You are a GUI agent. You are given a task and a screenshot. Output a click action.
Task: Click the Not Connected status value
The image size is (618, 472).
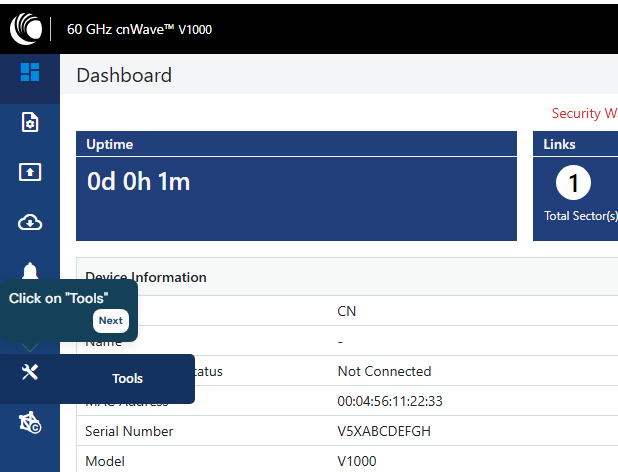tap(384, 371)
